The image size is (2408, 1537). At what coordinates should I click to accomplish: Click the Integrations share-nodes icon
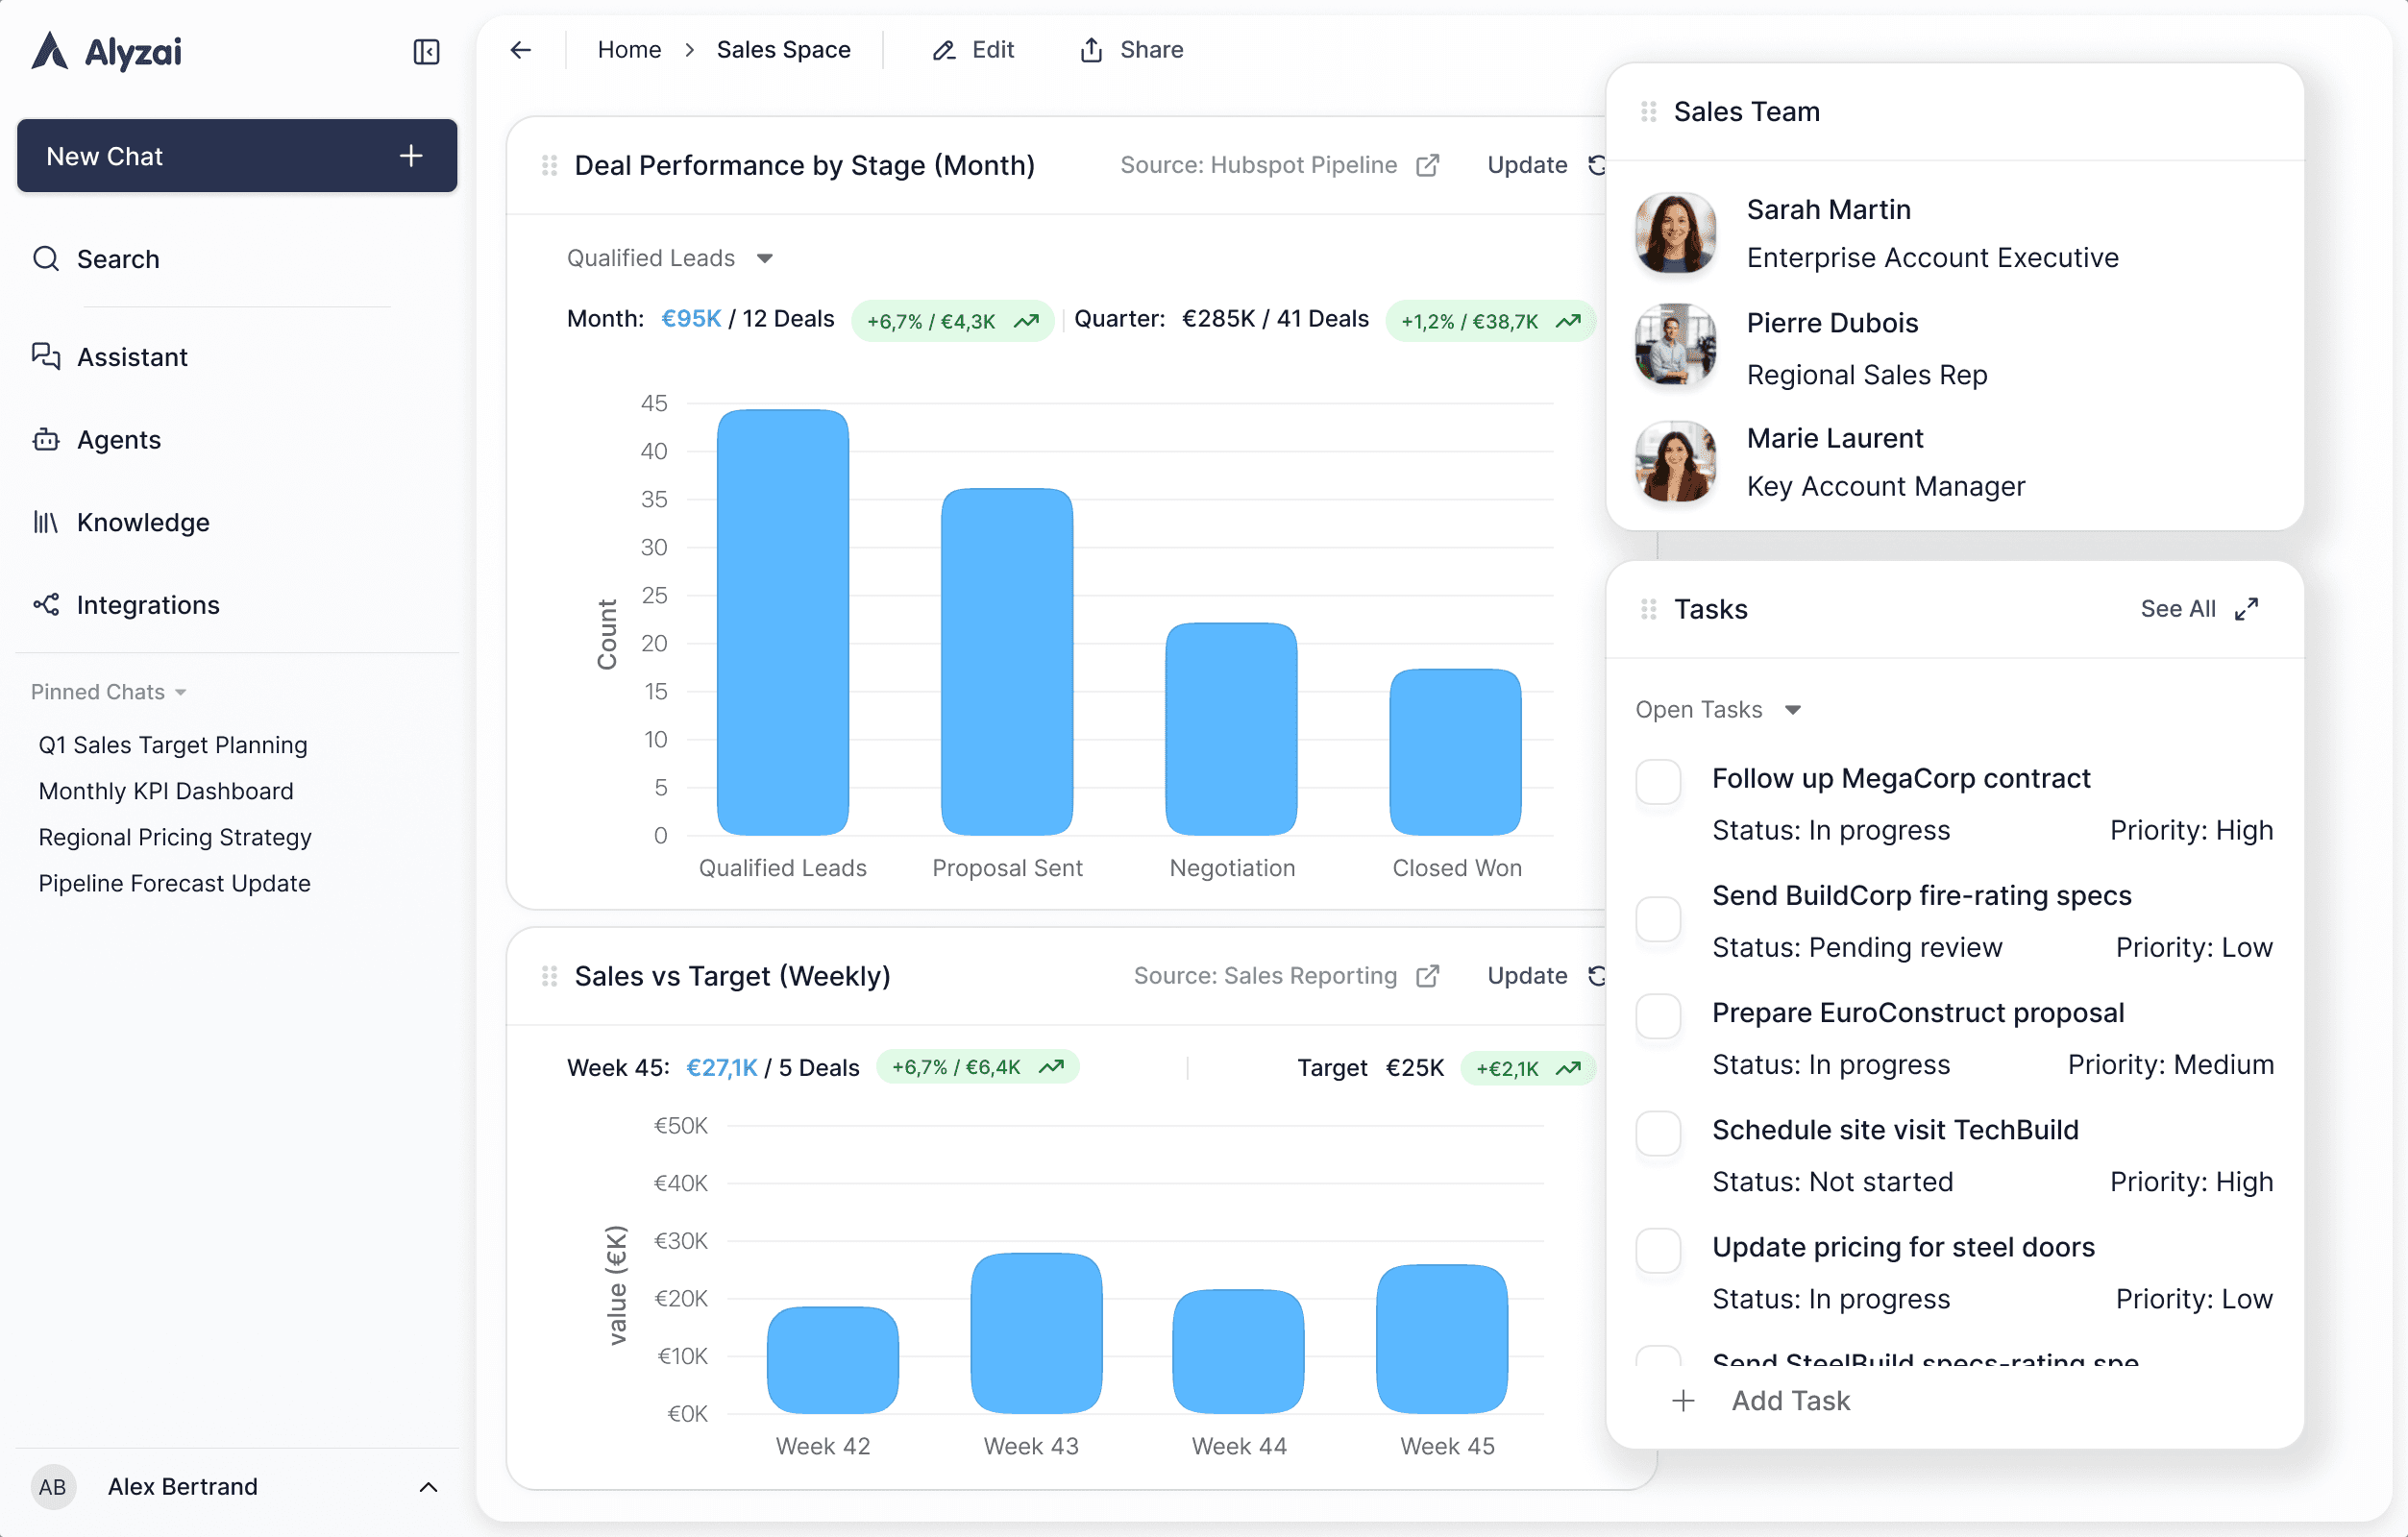coord(46,605)
